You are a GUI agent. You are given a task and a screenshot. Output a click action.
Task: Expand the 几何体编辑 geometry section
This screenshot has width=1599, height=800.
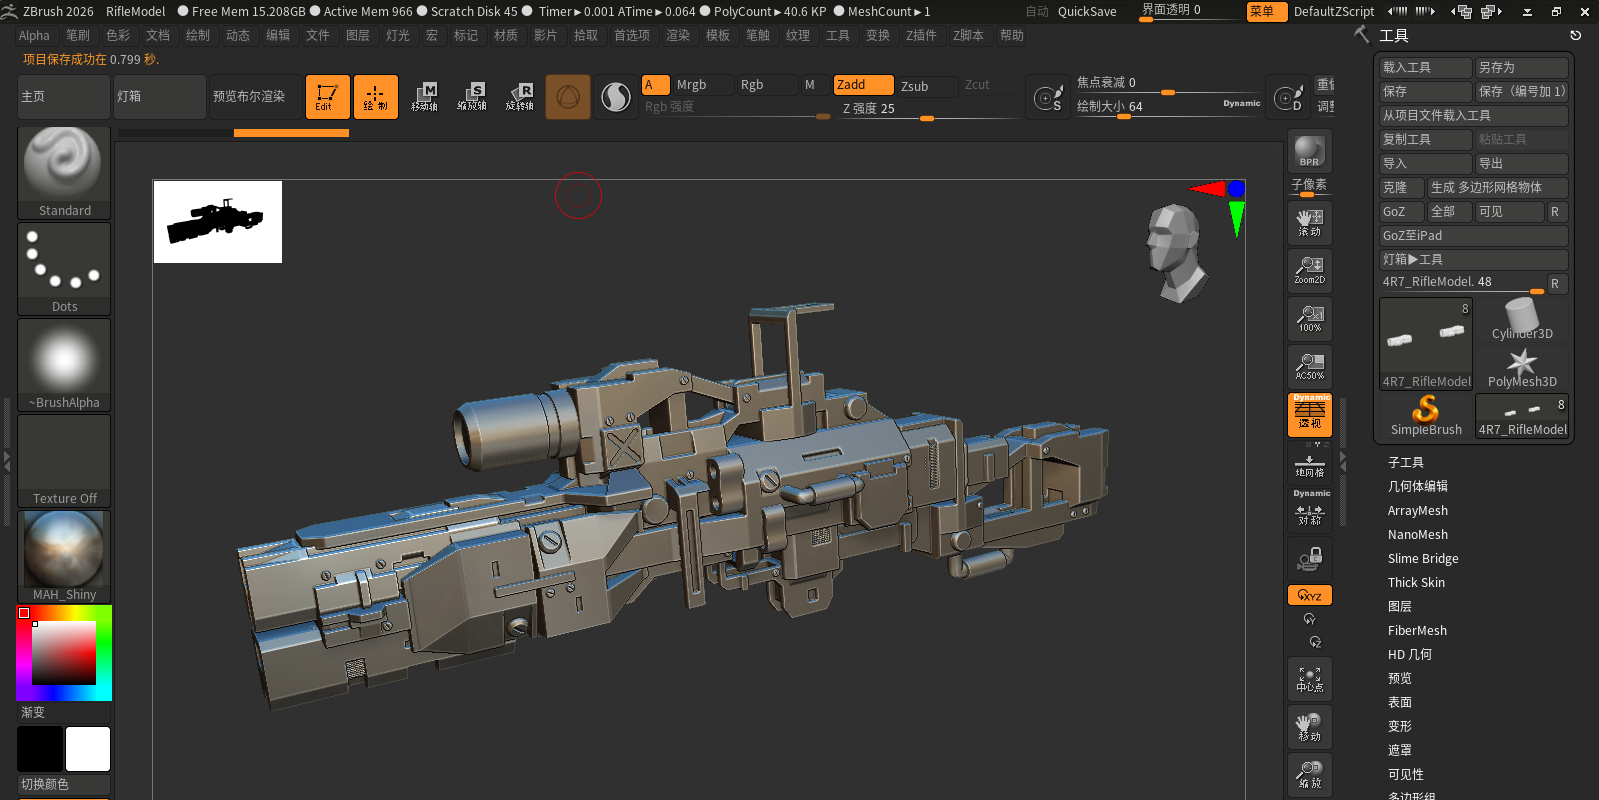(x=1417, y=487)
